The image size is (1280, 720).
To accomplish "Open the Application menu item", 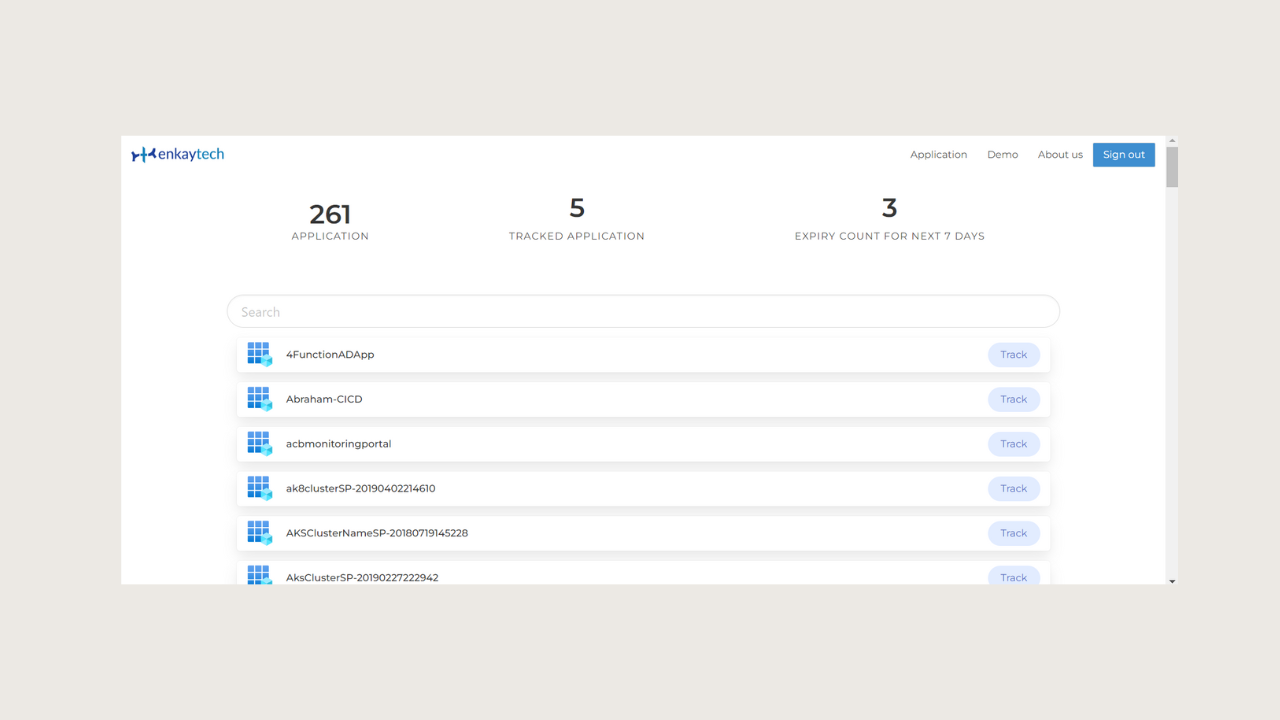I will tap(938, 155).
